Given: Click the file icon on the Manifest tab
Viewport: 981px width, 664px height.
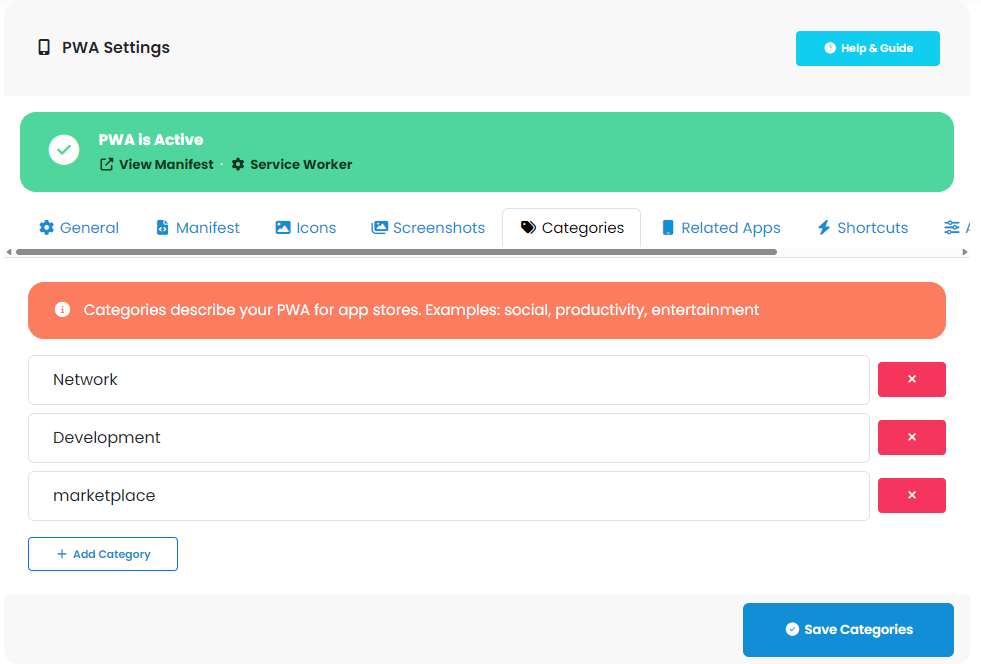Looking at the screenshot, I should click(161, 227).
